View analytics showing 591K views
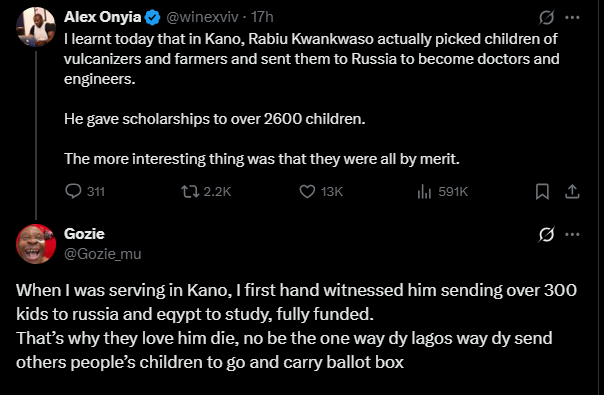Image resolution: width=604 pixels, height=395 pixels. coord(442,191)
